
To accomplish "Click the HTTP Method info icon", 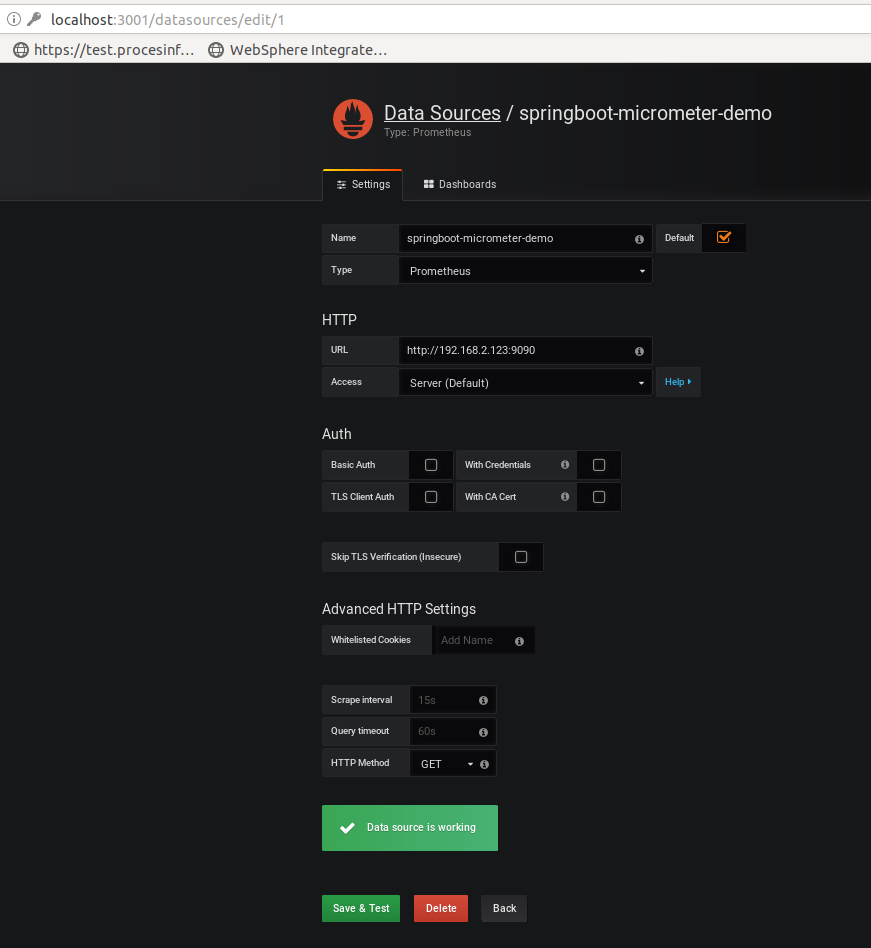I will point(484,764).
